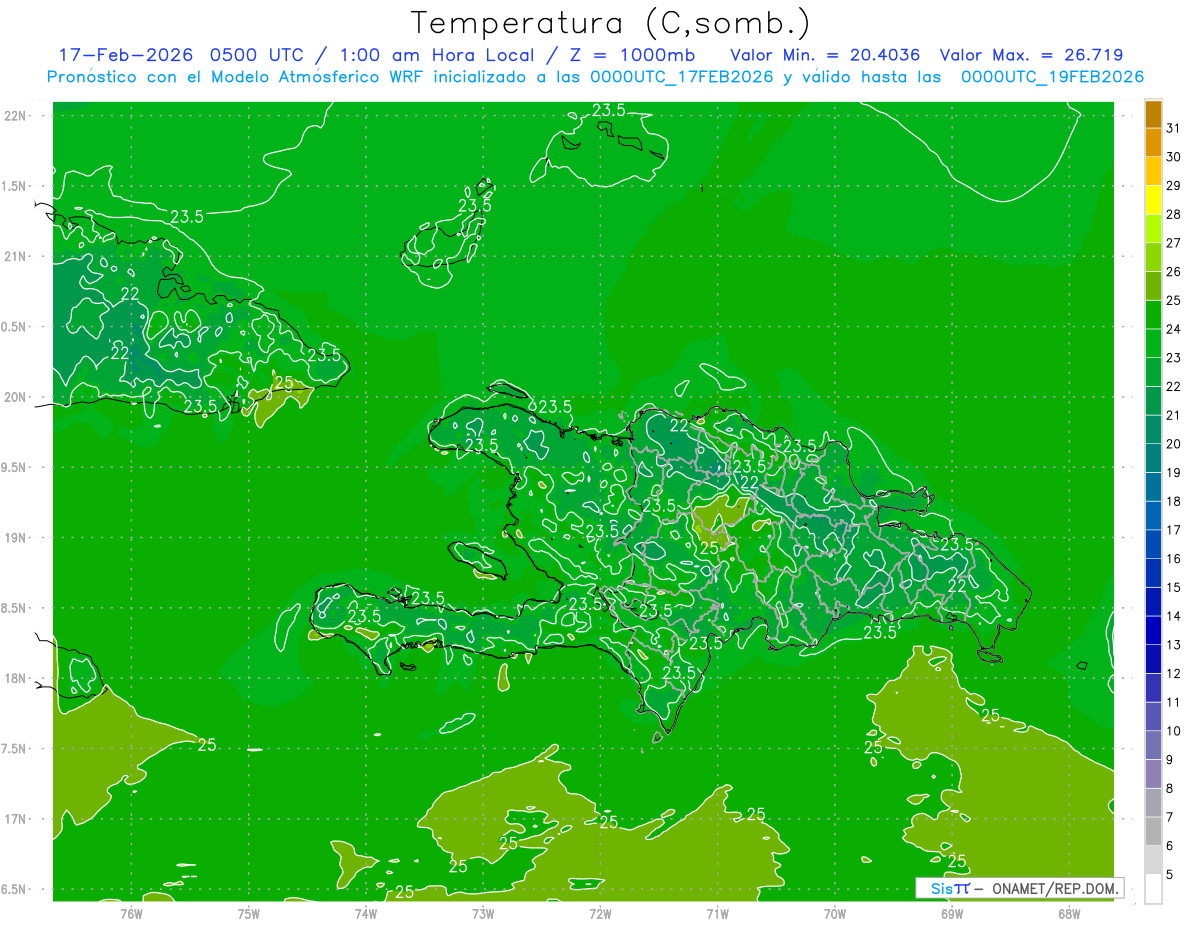Image resolution: width=1200 pixels, height=927 pixels.
Task: Click the yellow swatch between 28 and 29
Action: click(1153, 199)
